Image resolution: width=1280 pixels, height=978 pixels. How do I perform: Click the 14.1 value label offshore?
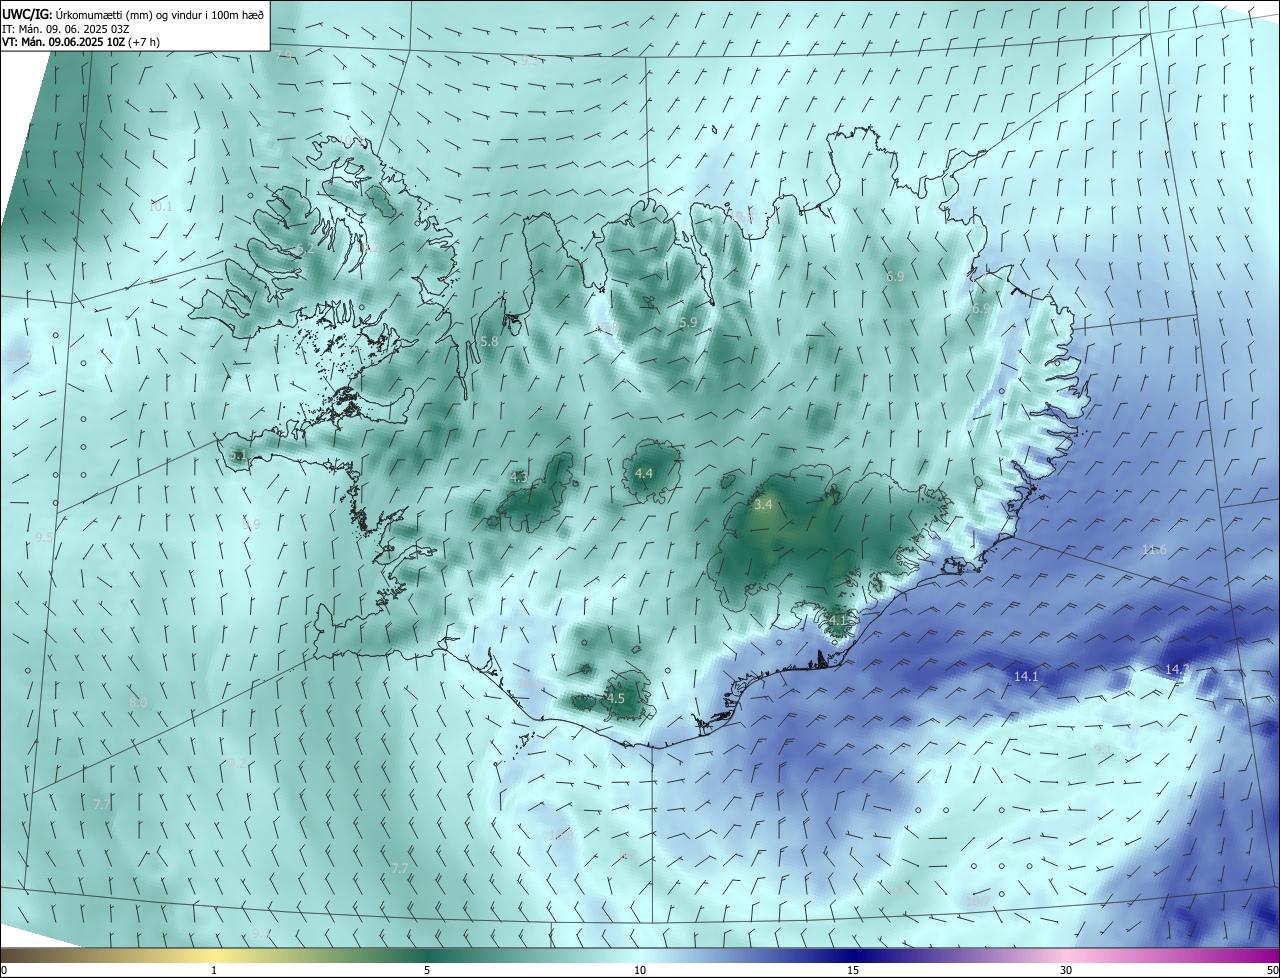coord(1026,677)
